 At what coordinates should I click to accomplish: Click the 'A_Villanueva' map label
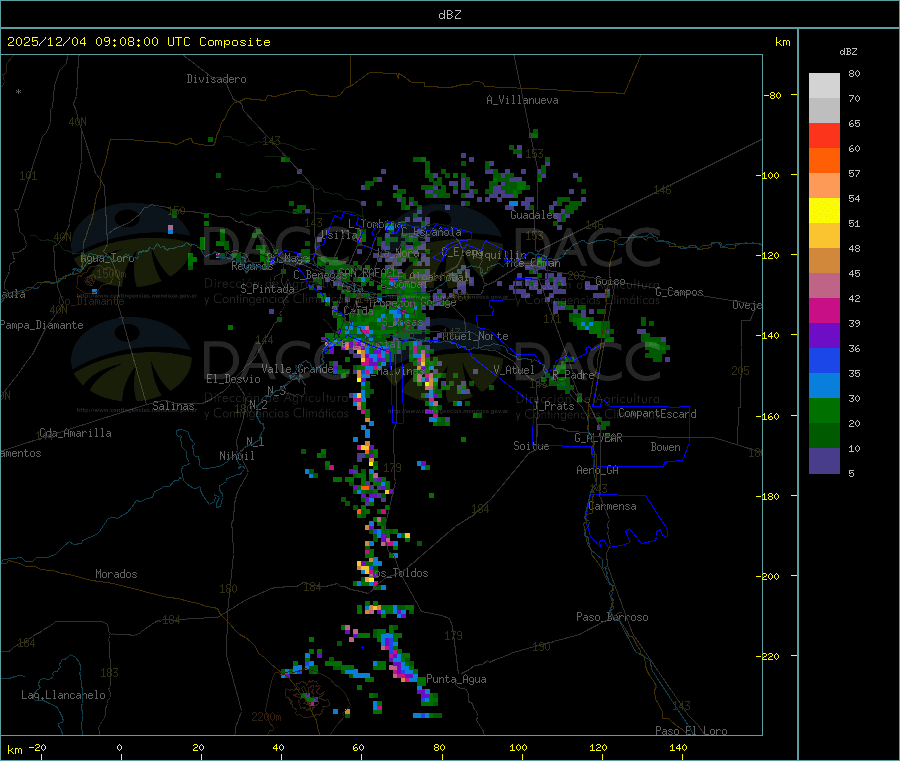(522, 100)
